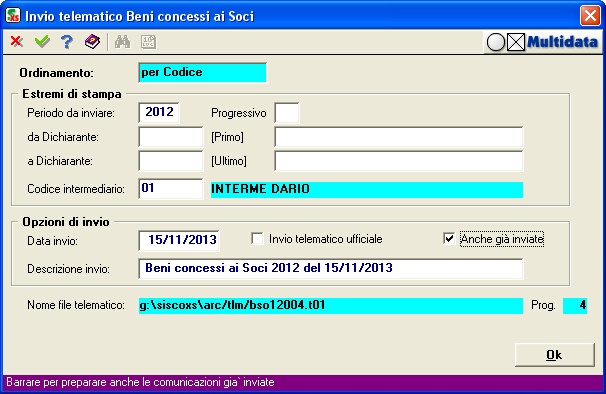This screenshot has width=606, height=394.
Task: Click the Opzioni di invio group label
Action: (x=66, y=222)
